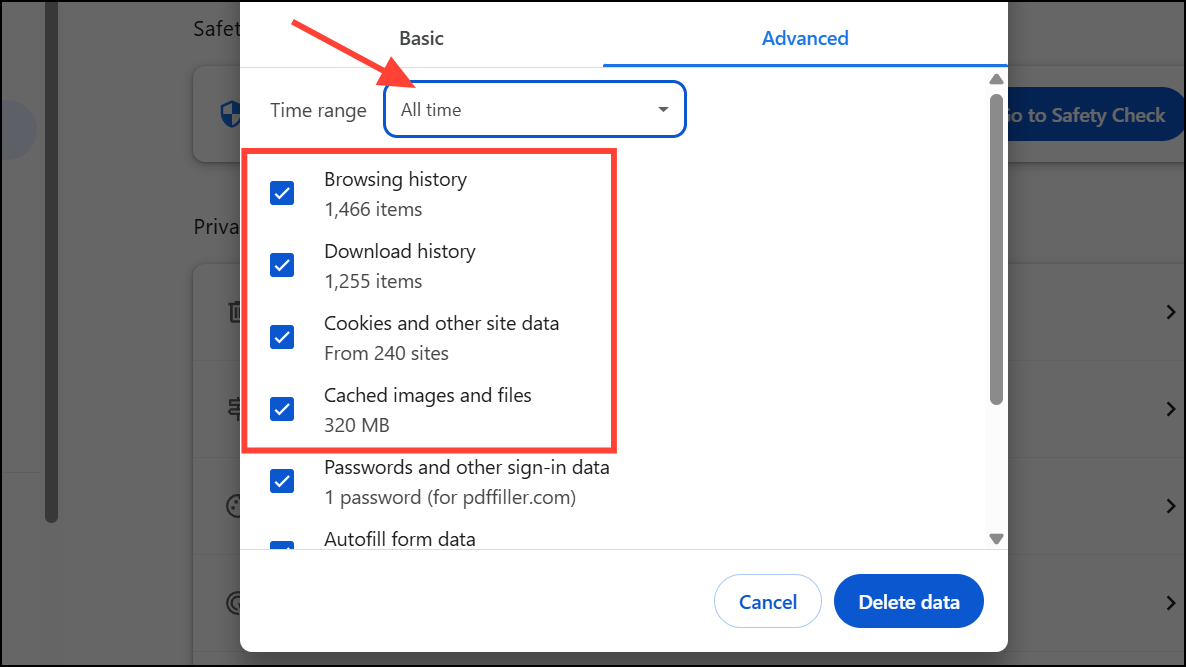This screenshot has height=667, width=1186.
Task: Click the Autofill form data label
Action: pyautogui.click(x=399, y=539)
